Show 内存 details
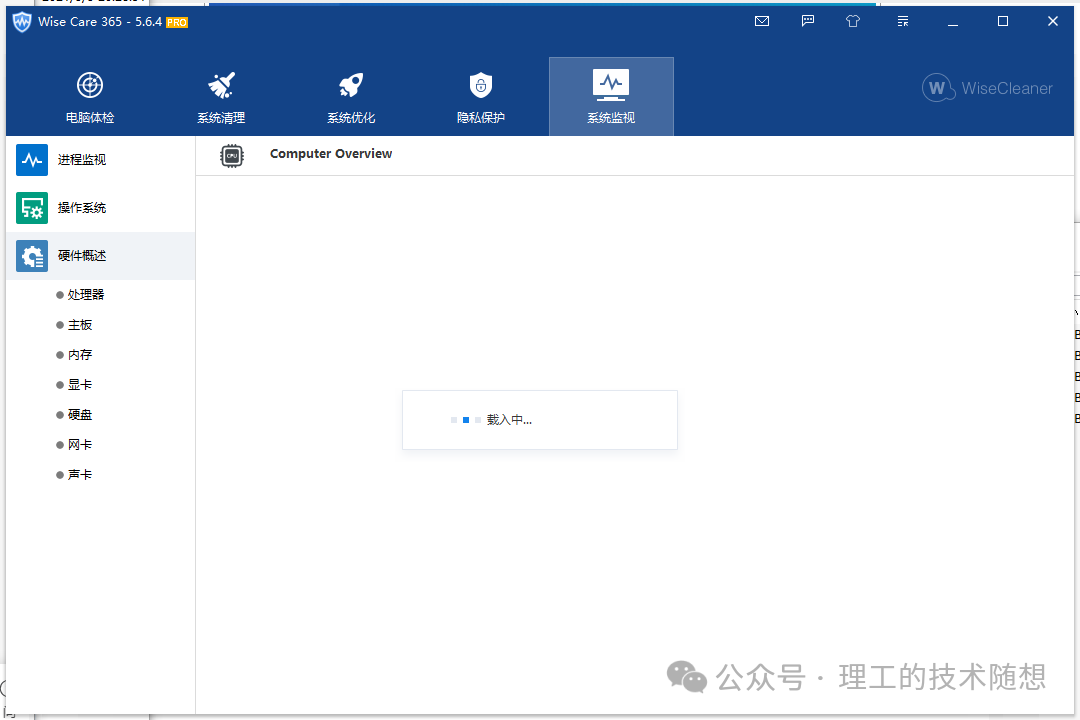This screenshot has height=720, width=1080. 80,355
